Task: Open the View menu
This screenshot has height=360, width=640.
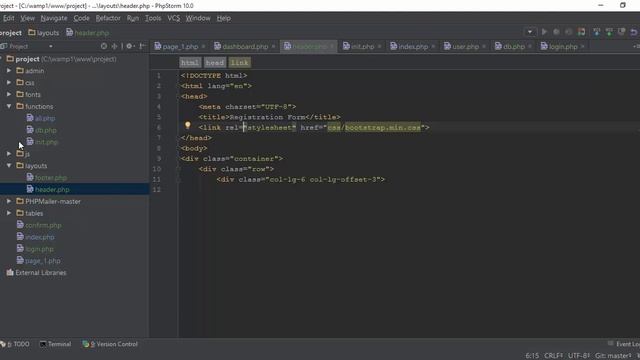Action: click(x=27, y=18)
